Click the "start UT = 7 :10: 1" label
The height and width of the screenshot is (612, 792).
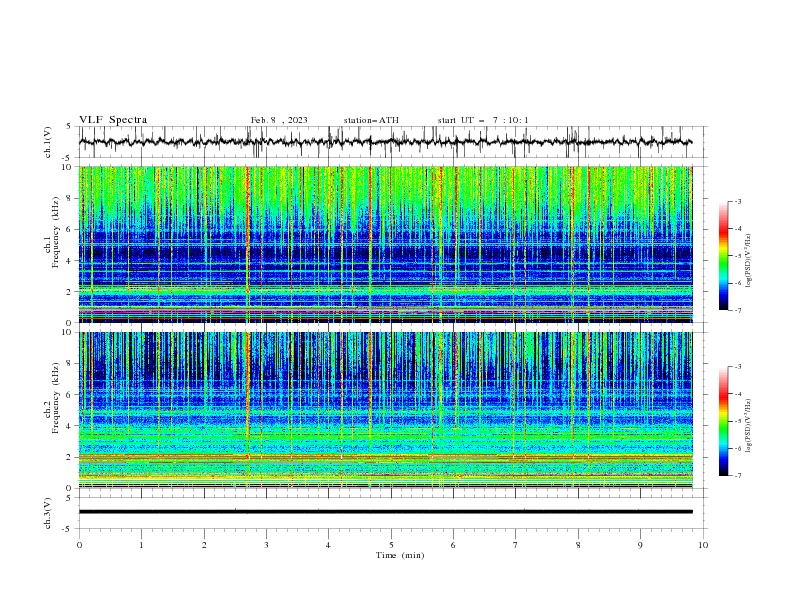click(483, 120)
